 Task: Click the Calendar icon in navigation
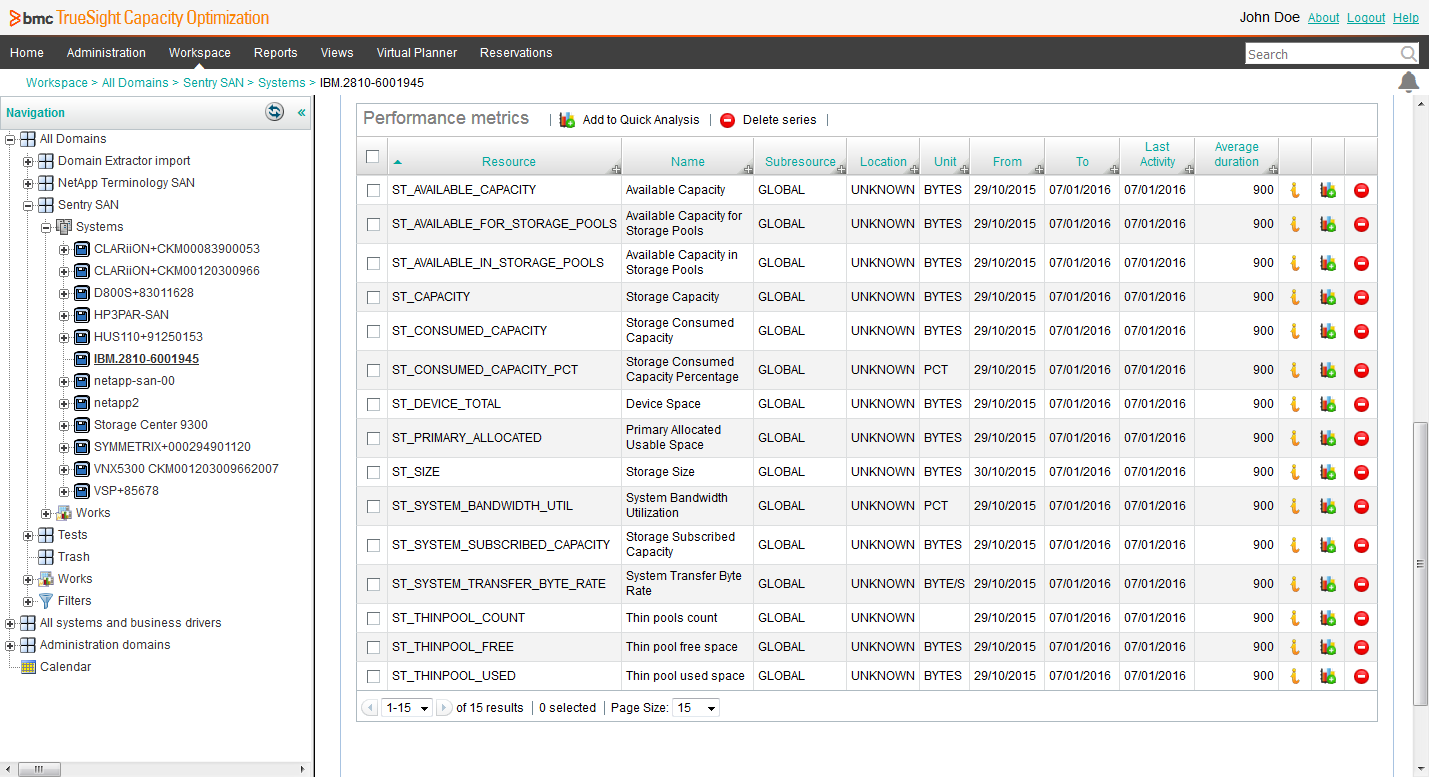click(x=28, y=667)
